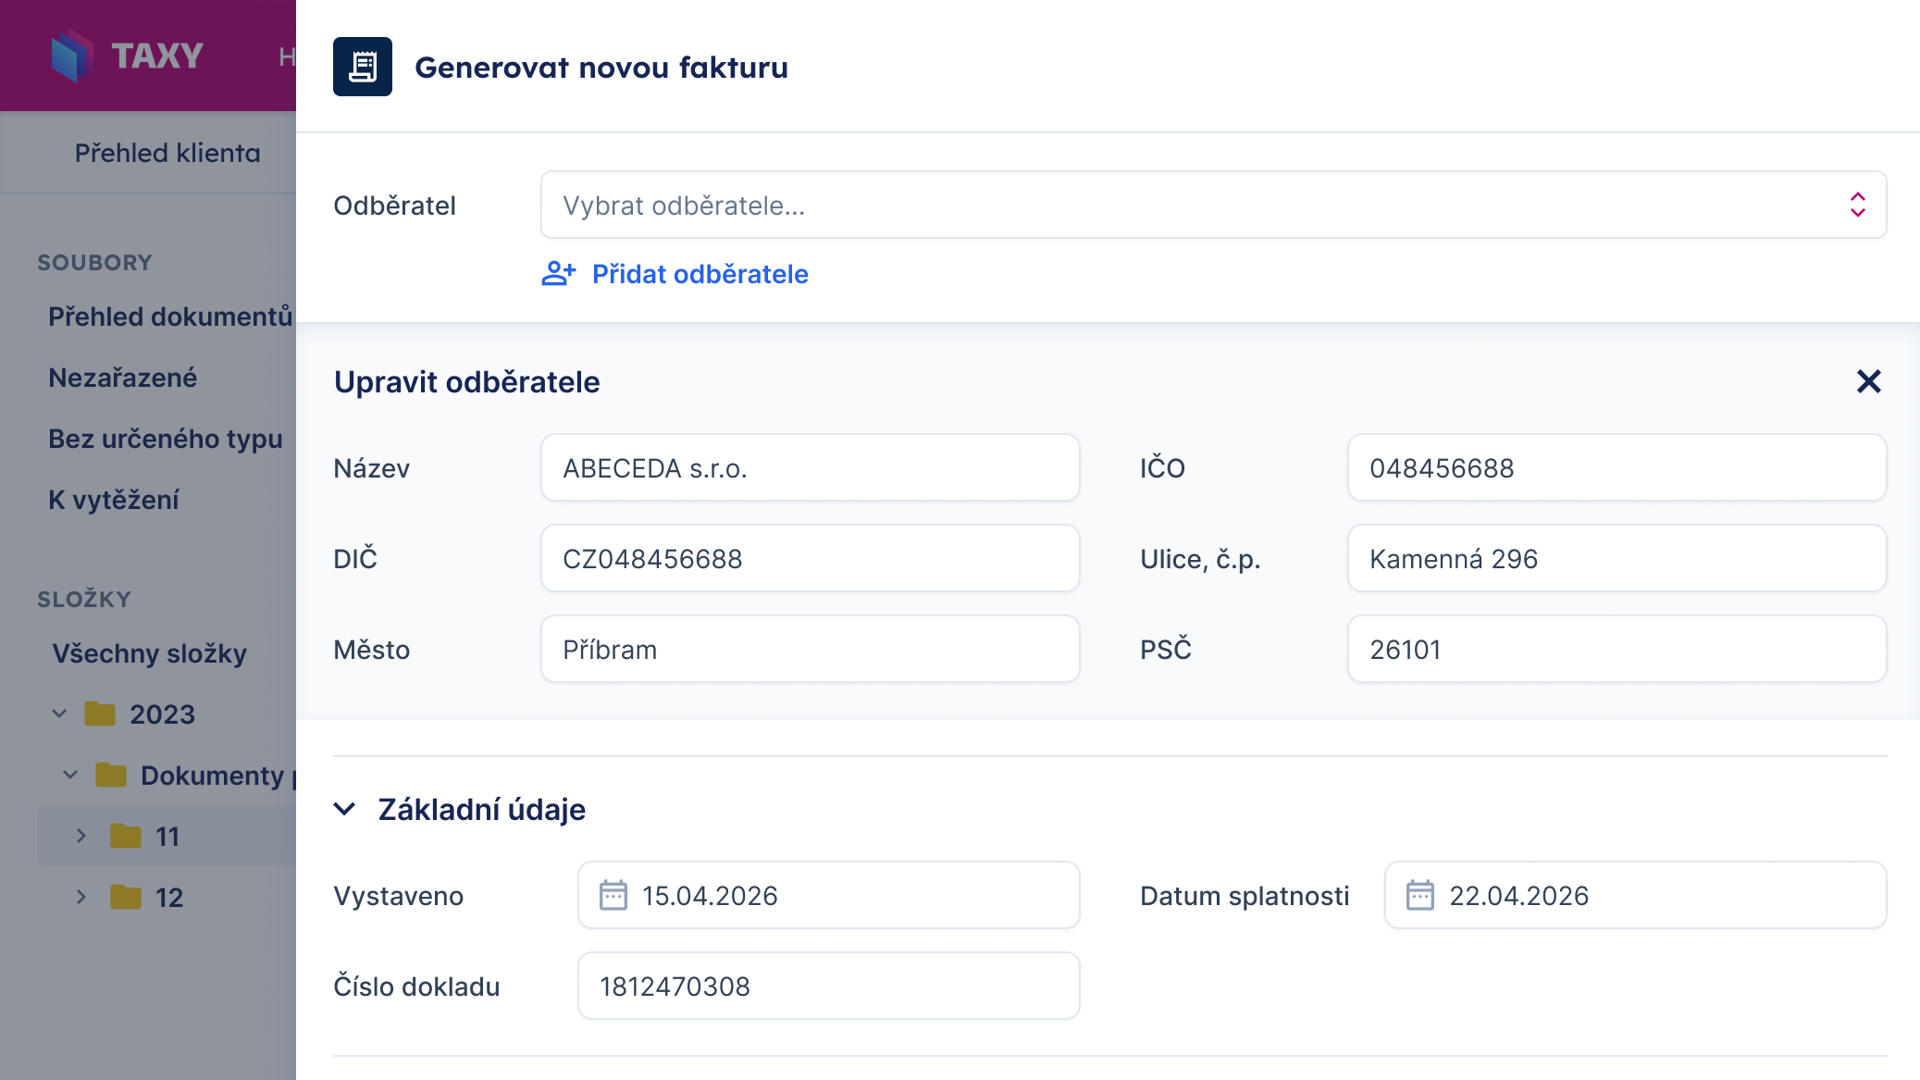Click the Odběratel label
This screenshot has height=1080, width=1920.
coord(394,205)
